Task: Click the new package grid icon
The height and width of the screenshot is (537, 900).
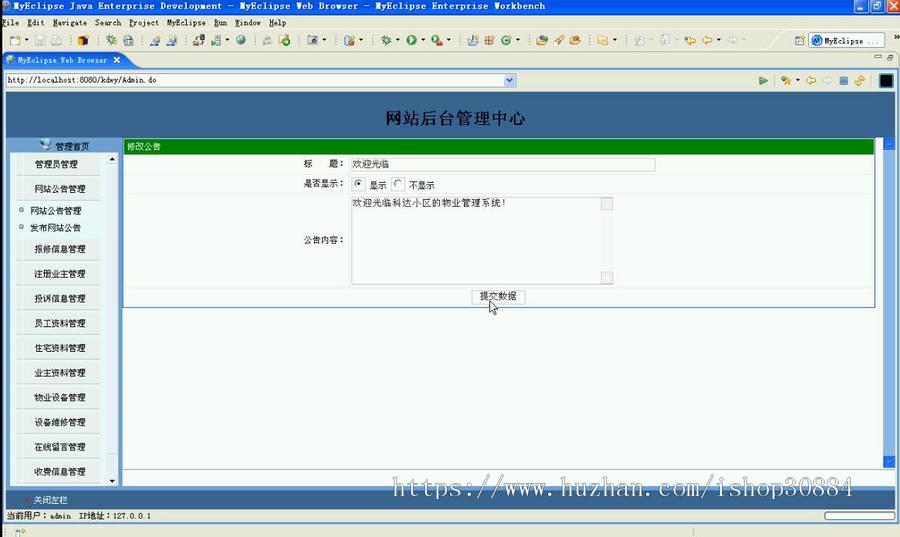Action: (490, 40)
